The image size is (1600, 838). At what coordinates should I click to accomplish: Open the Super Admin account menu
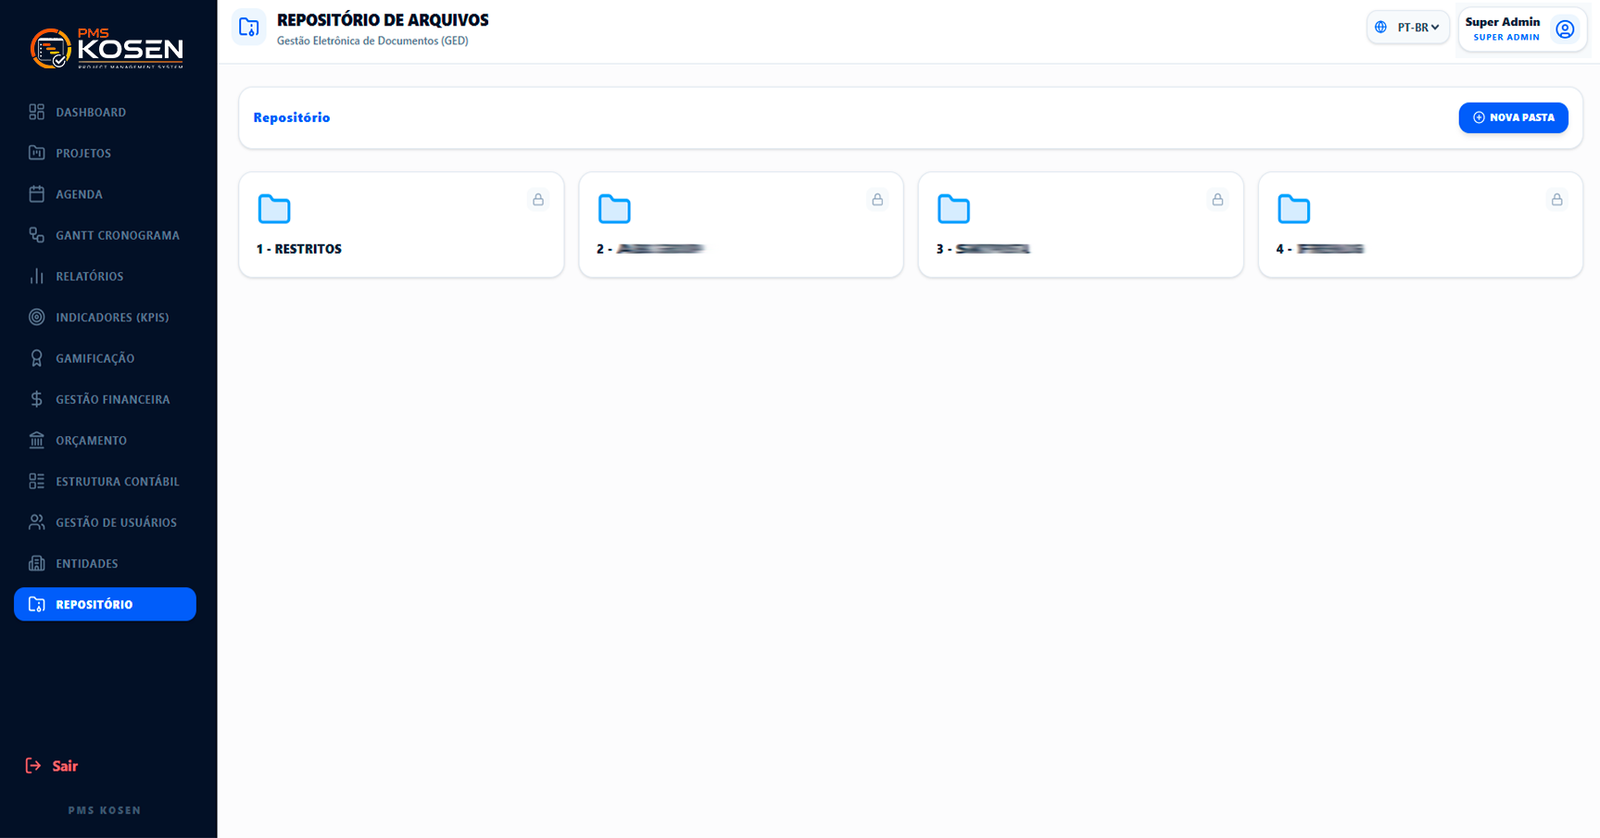[1522, 29]
